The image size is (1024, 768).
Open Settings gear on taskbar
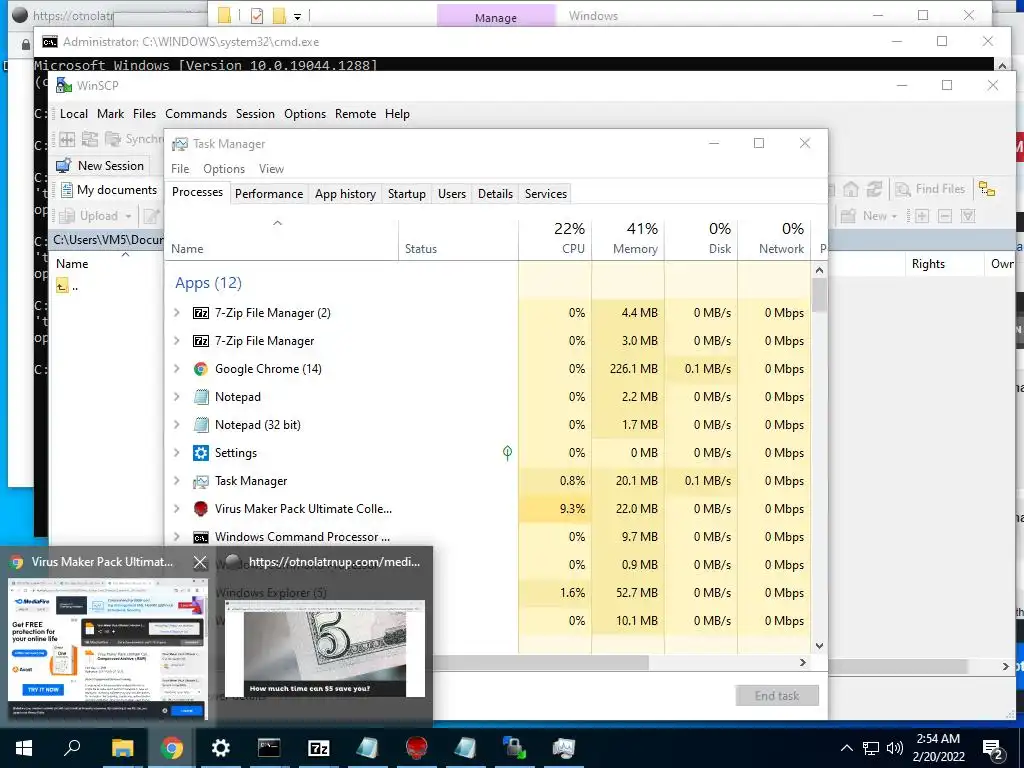pos(221,748)
